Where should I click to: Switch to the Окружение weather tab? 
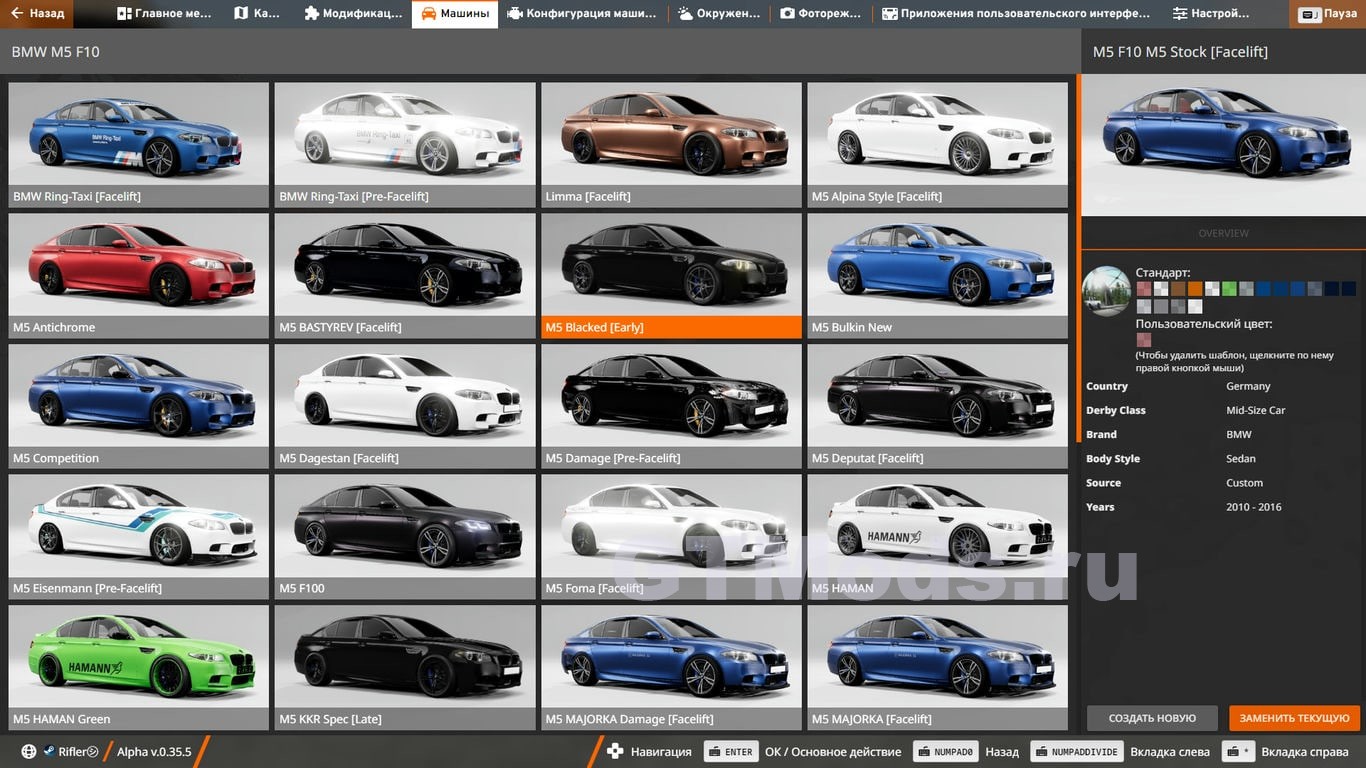click(x=719, y=14)
